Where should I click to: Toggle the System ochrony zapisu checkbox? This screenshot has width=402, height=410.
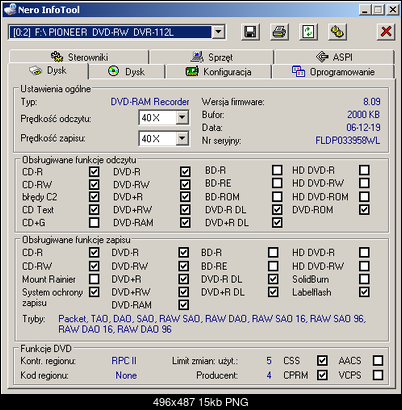(94, 292)
